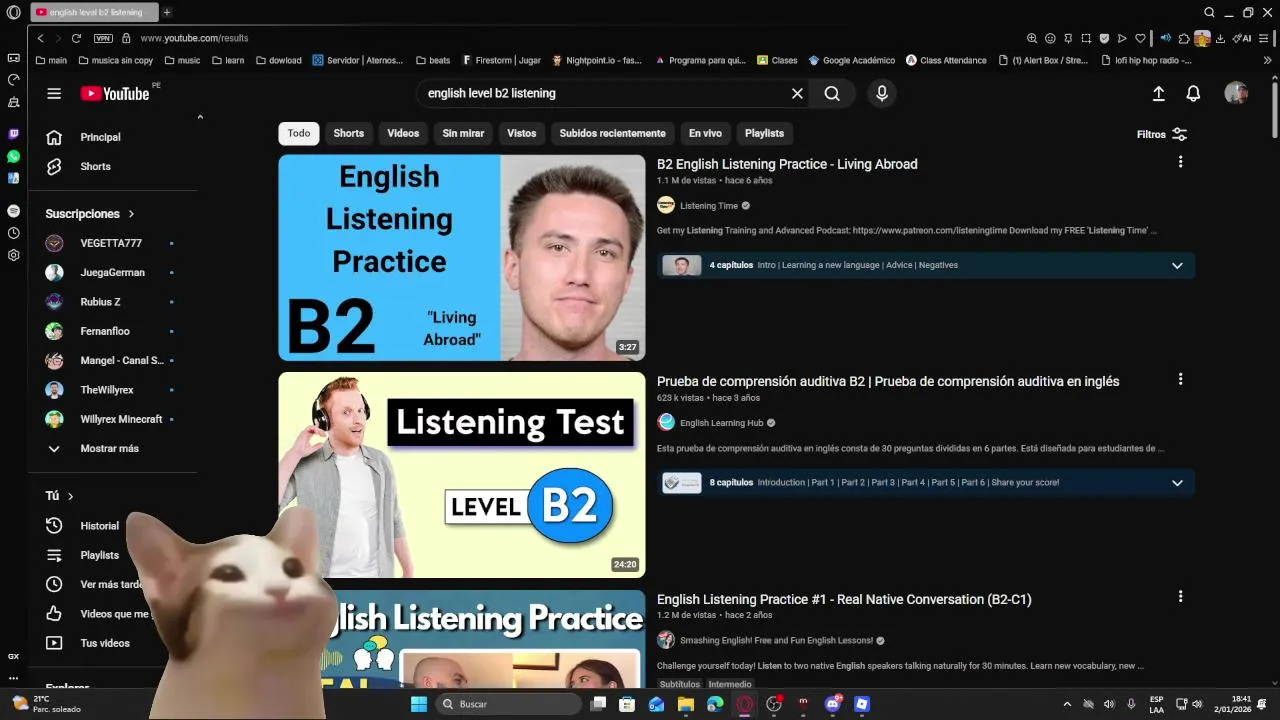Open the English Learning Hub channel link

[721, 423]
